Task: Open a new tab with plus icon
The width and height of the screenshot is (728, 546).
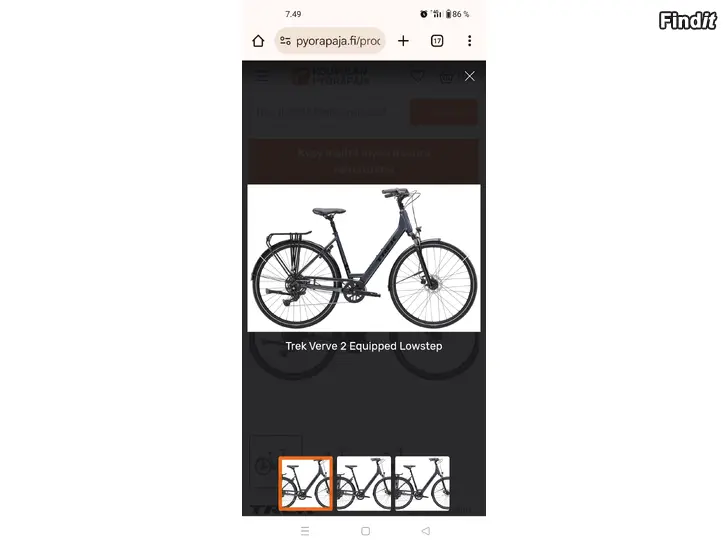Action: point(403,41)
